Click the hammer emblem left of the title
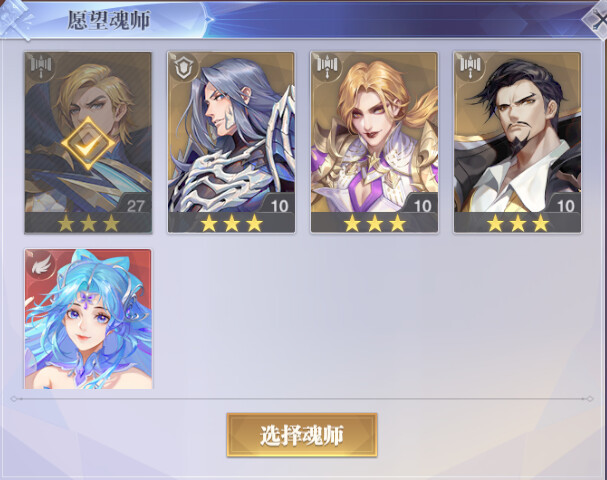The width and height of the screenshot is (607, 480). pyautogui.click(x=16, y=19)
